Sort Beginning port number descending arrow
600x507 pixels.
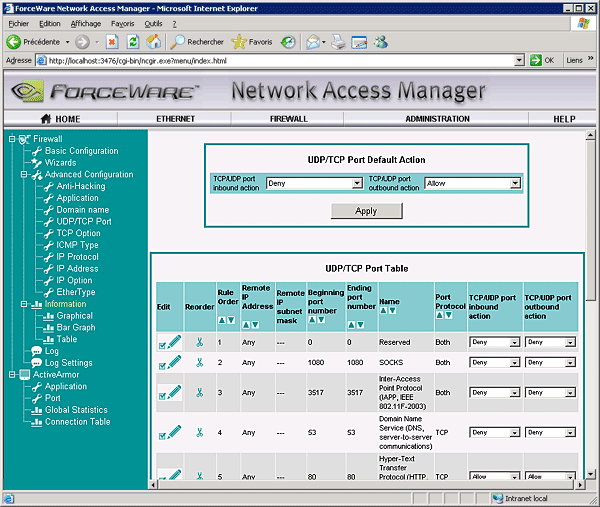click(321, 320)
